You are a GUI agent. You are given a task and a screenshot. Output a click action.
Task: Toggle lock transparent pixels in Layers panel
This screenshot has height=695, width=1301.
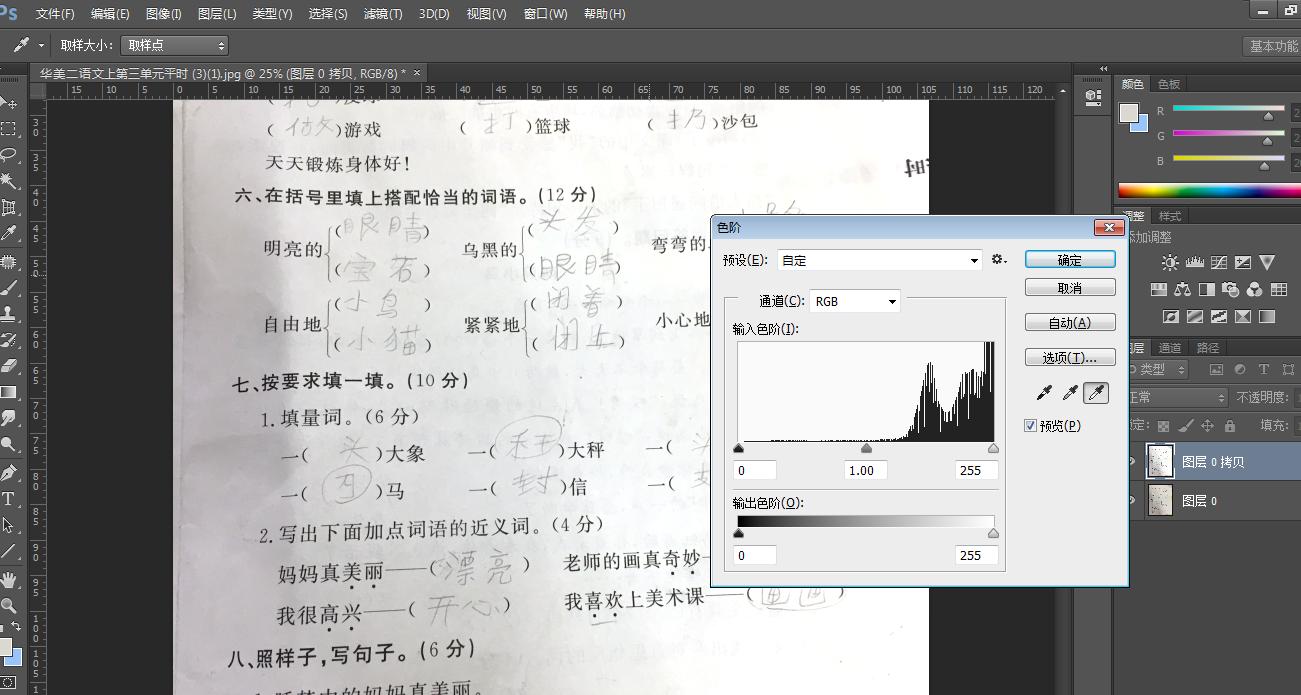(1163, 426)
